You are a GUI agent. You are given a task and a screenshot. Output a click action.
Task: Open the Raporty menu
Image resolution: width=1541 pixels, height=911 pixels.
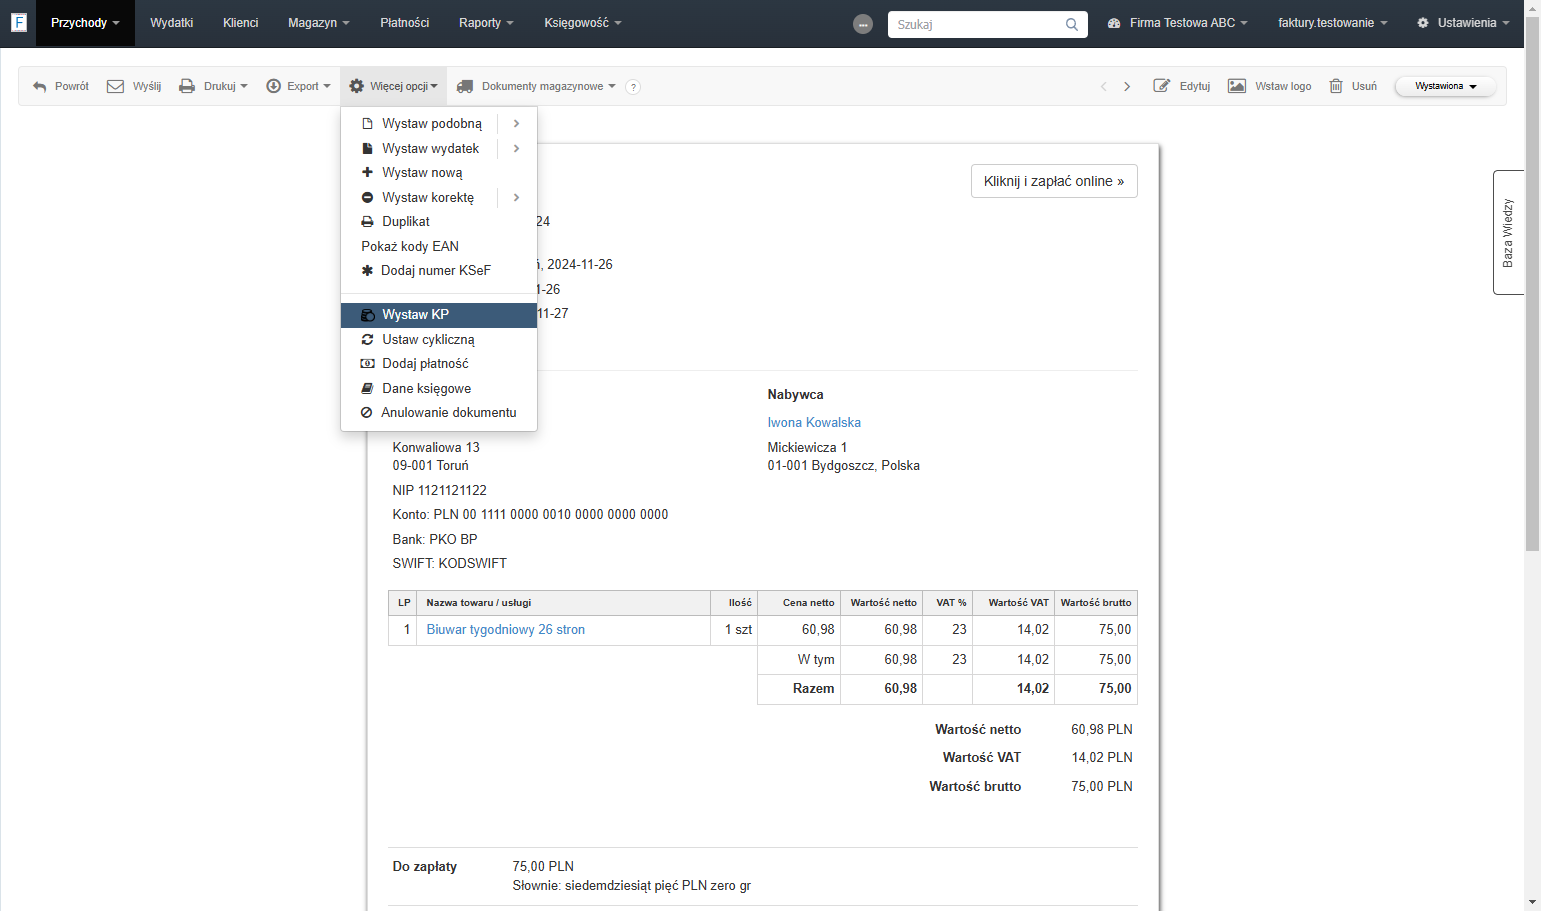486,23
